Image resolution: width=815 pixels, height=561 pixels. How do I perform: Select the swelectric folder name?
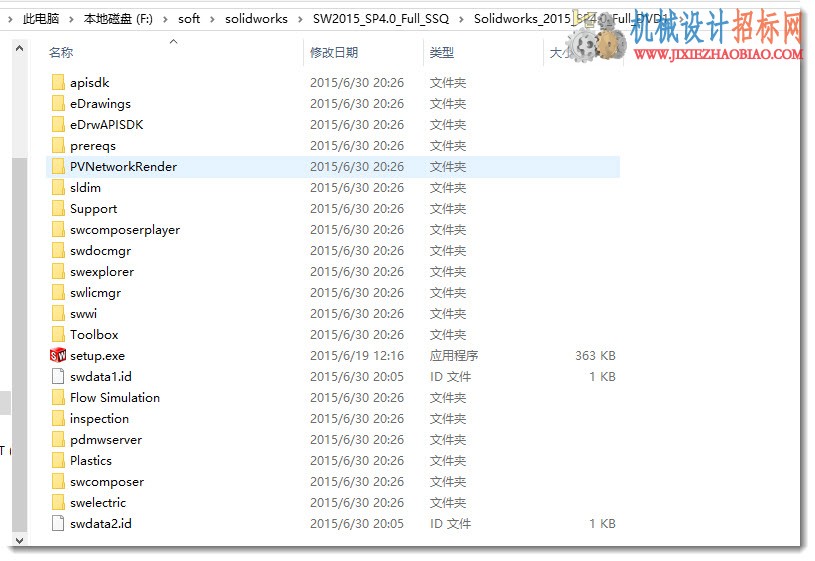tap(98, 503)
